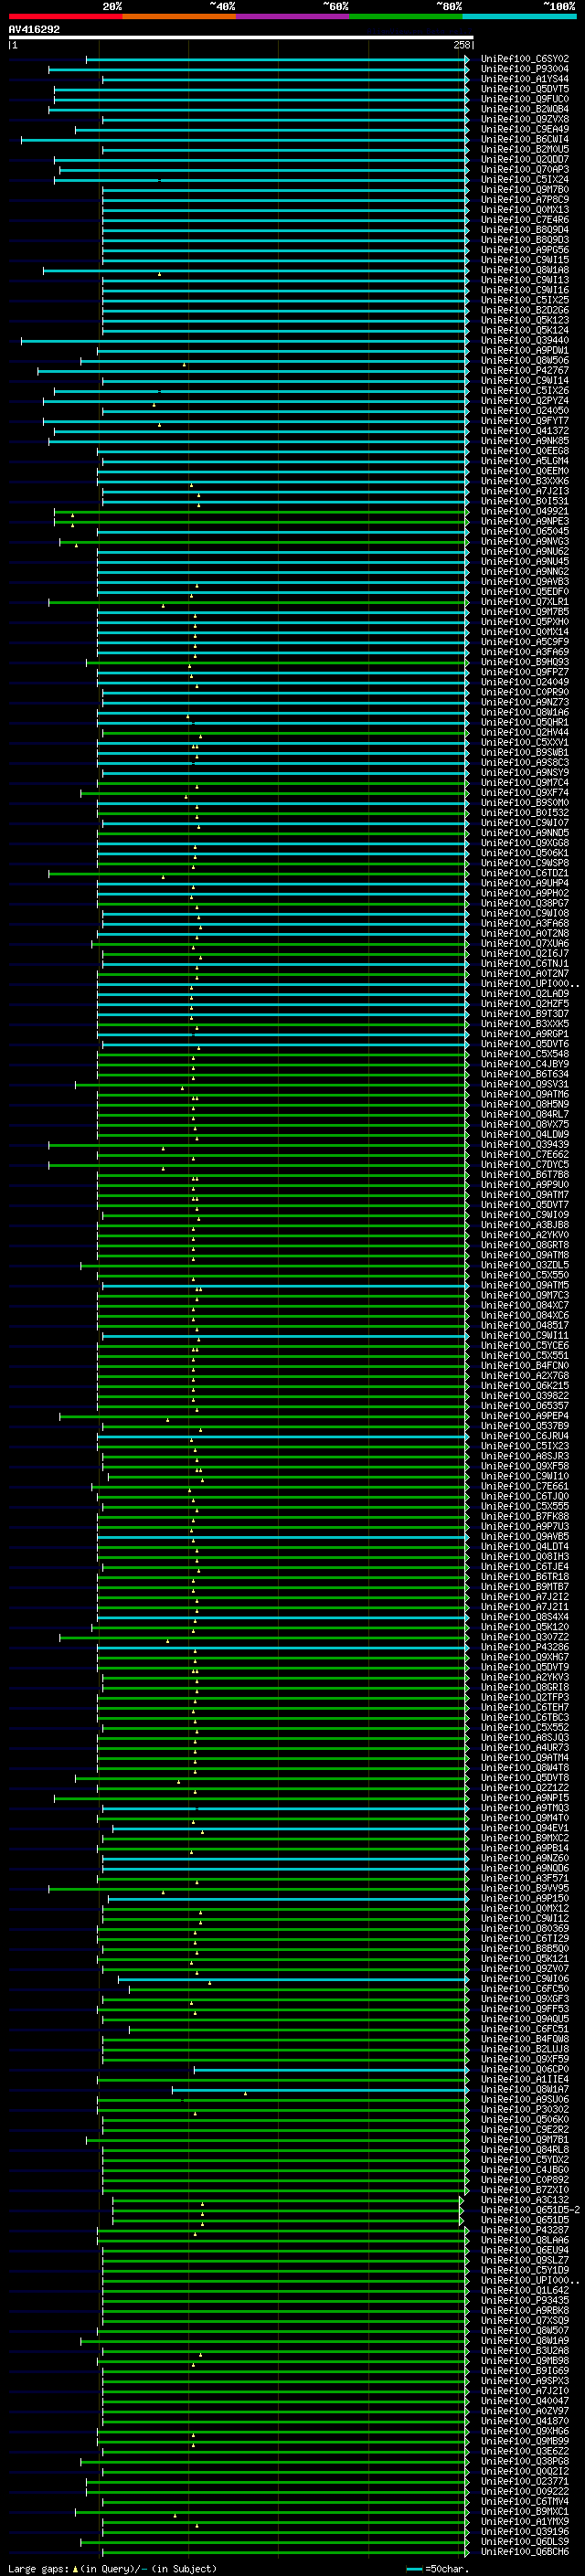This screenshot has width=585, height=2576.
Task: Open hit UniRef100_Q8H5N9
Action: (x=525, y=1104)
